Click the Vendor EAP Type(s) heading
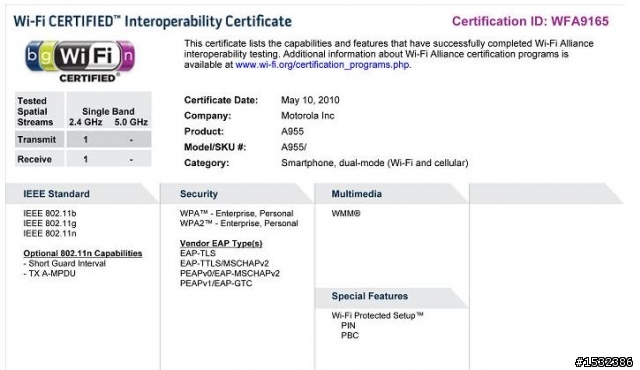 pyautogui.click(x=221, y=244)
